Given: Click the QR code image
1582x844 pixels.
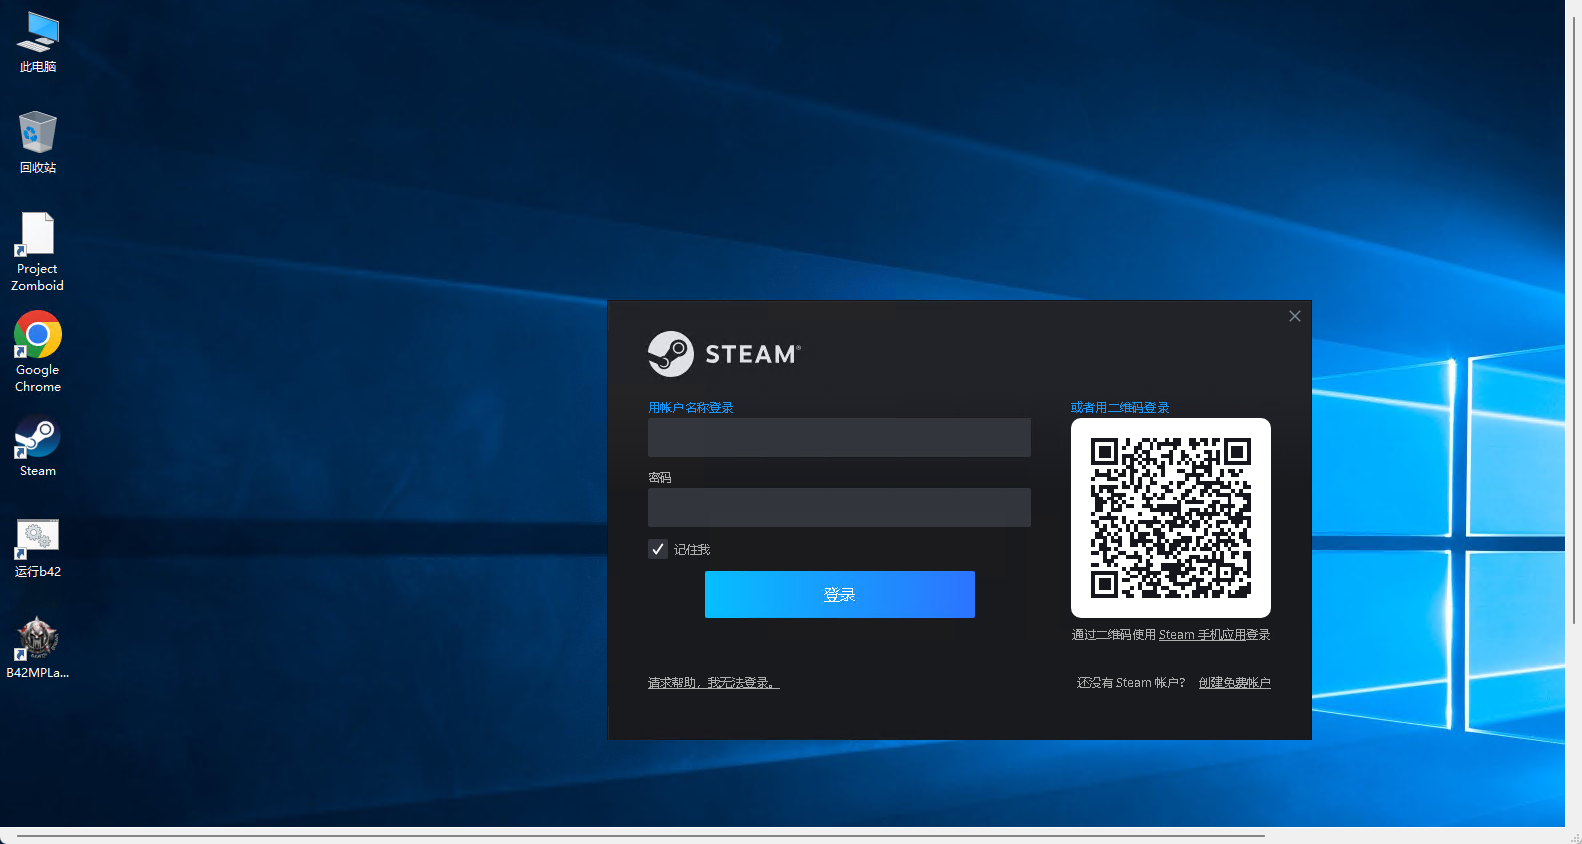Looking at the screenshot, I should click(x=1170, y=517).
